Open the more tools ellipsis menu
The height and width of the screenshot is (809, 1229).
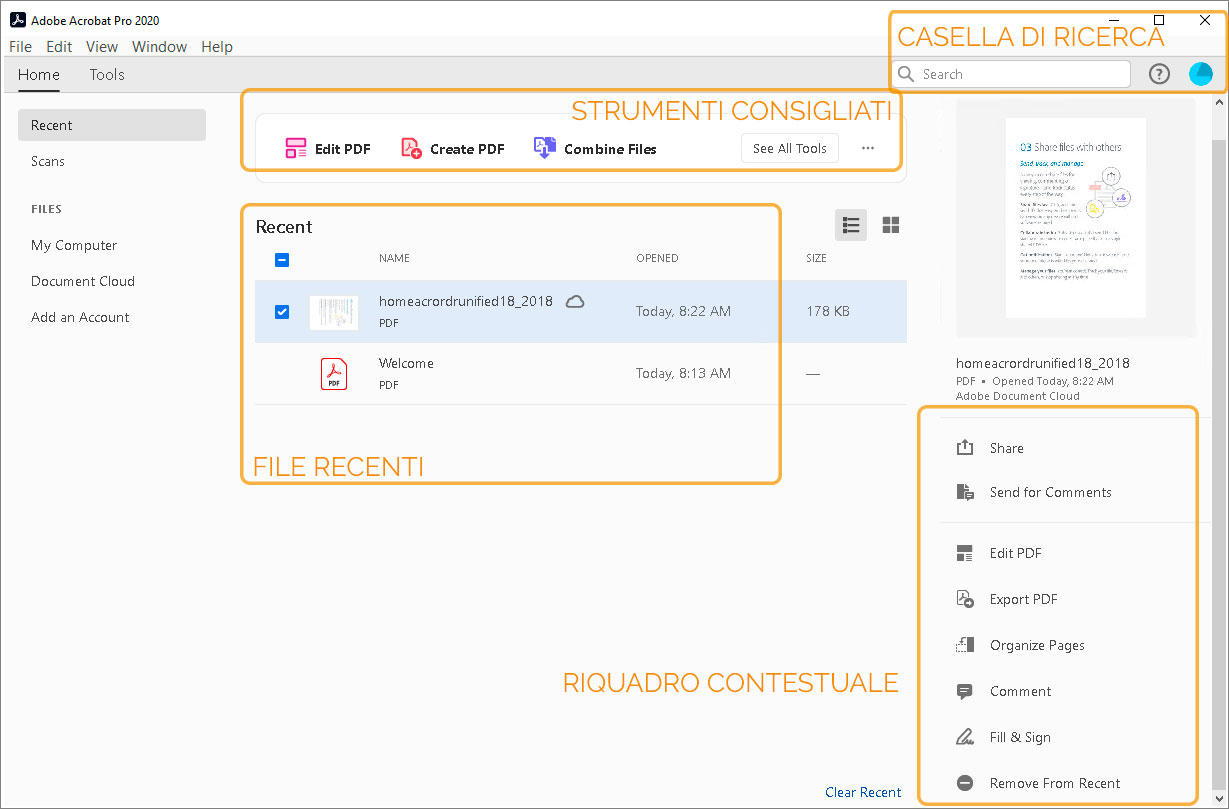click(868, 148)
